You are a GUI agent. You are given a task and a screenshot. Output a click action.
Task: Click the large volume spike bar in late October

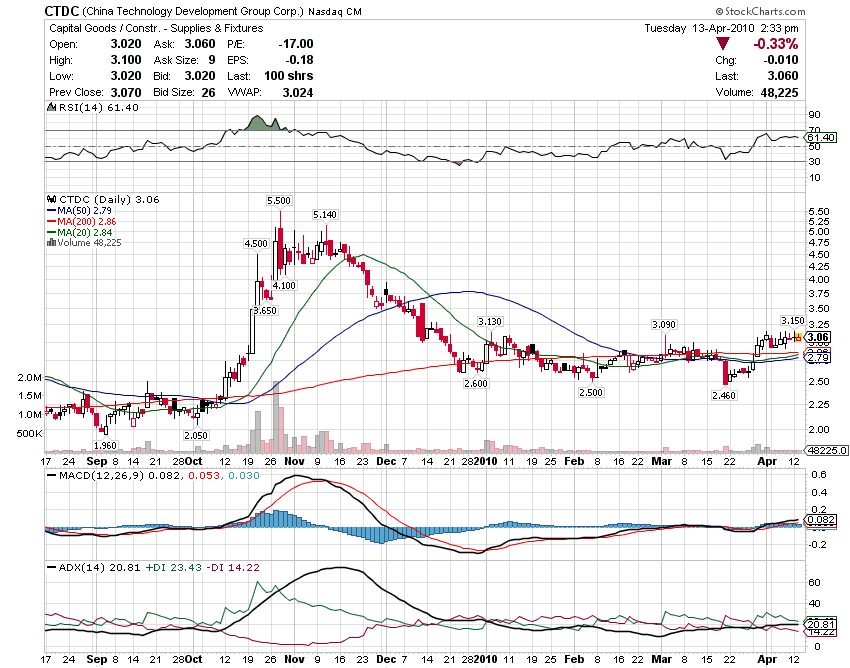tap(275, 418)
